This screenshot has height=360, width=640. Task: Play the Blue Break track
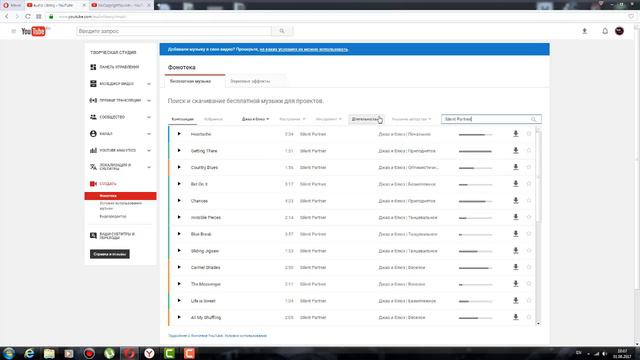tap(179, 234)
